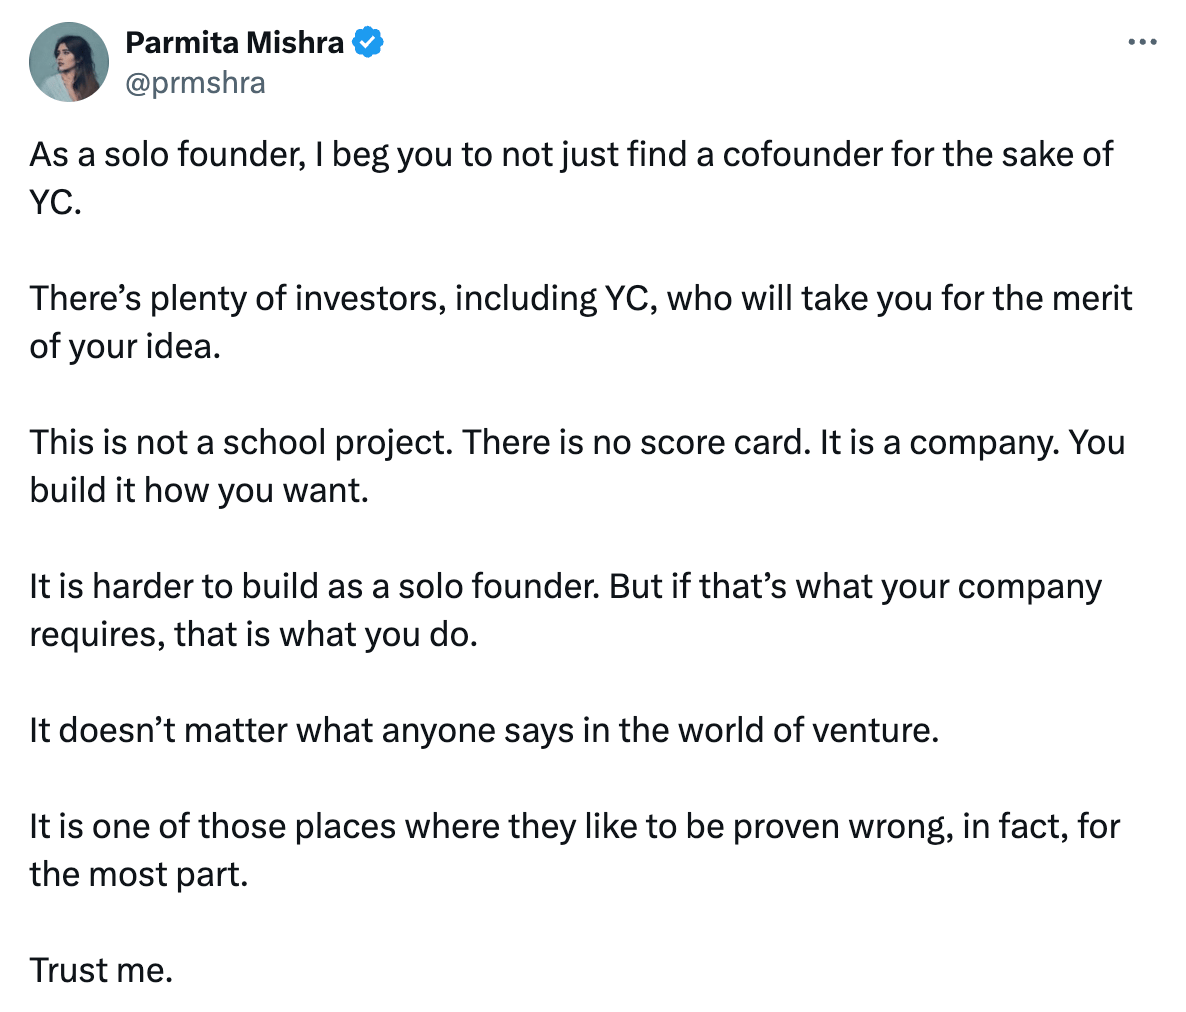This screenshot has width=1186, height=1012.
Task: Click the line "requires, that is what you do."
Action: click(x=253, y=634)
